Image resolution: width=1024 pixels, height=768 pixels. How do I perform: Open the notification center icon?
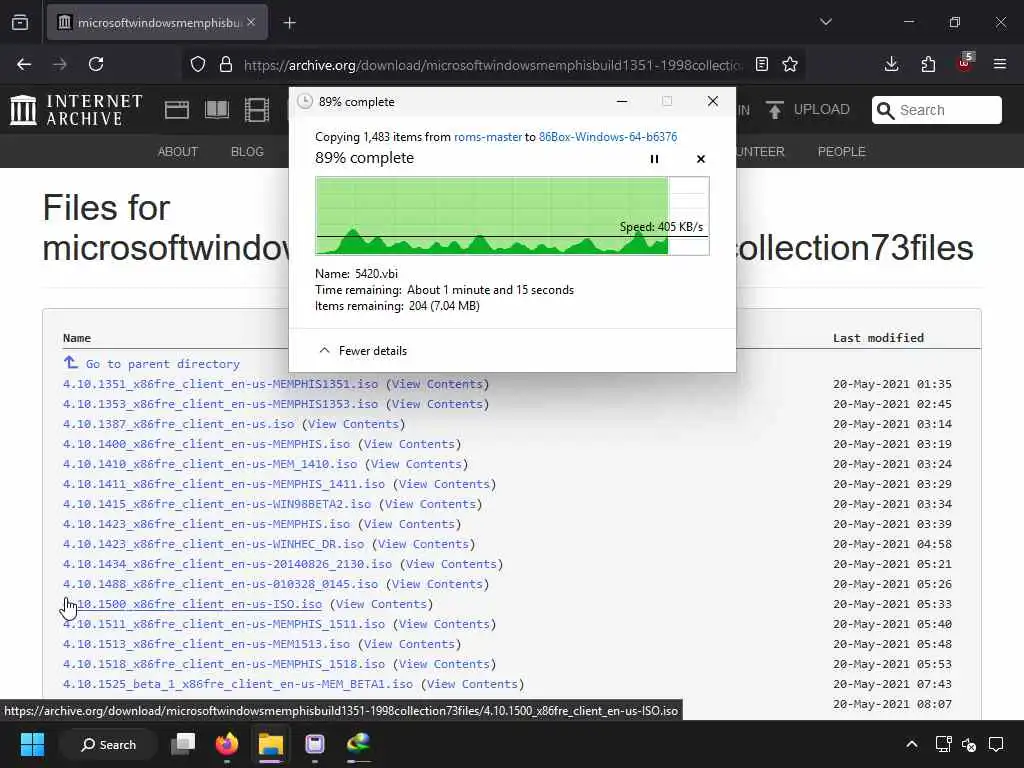(996, 744)
